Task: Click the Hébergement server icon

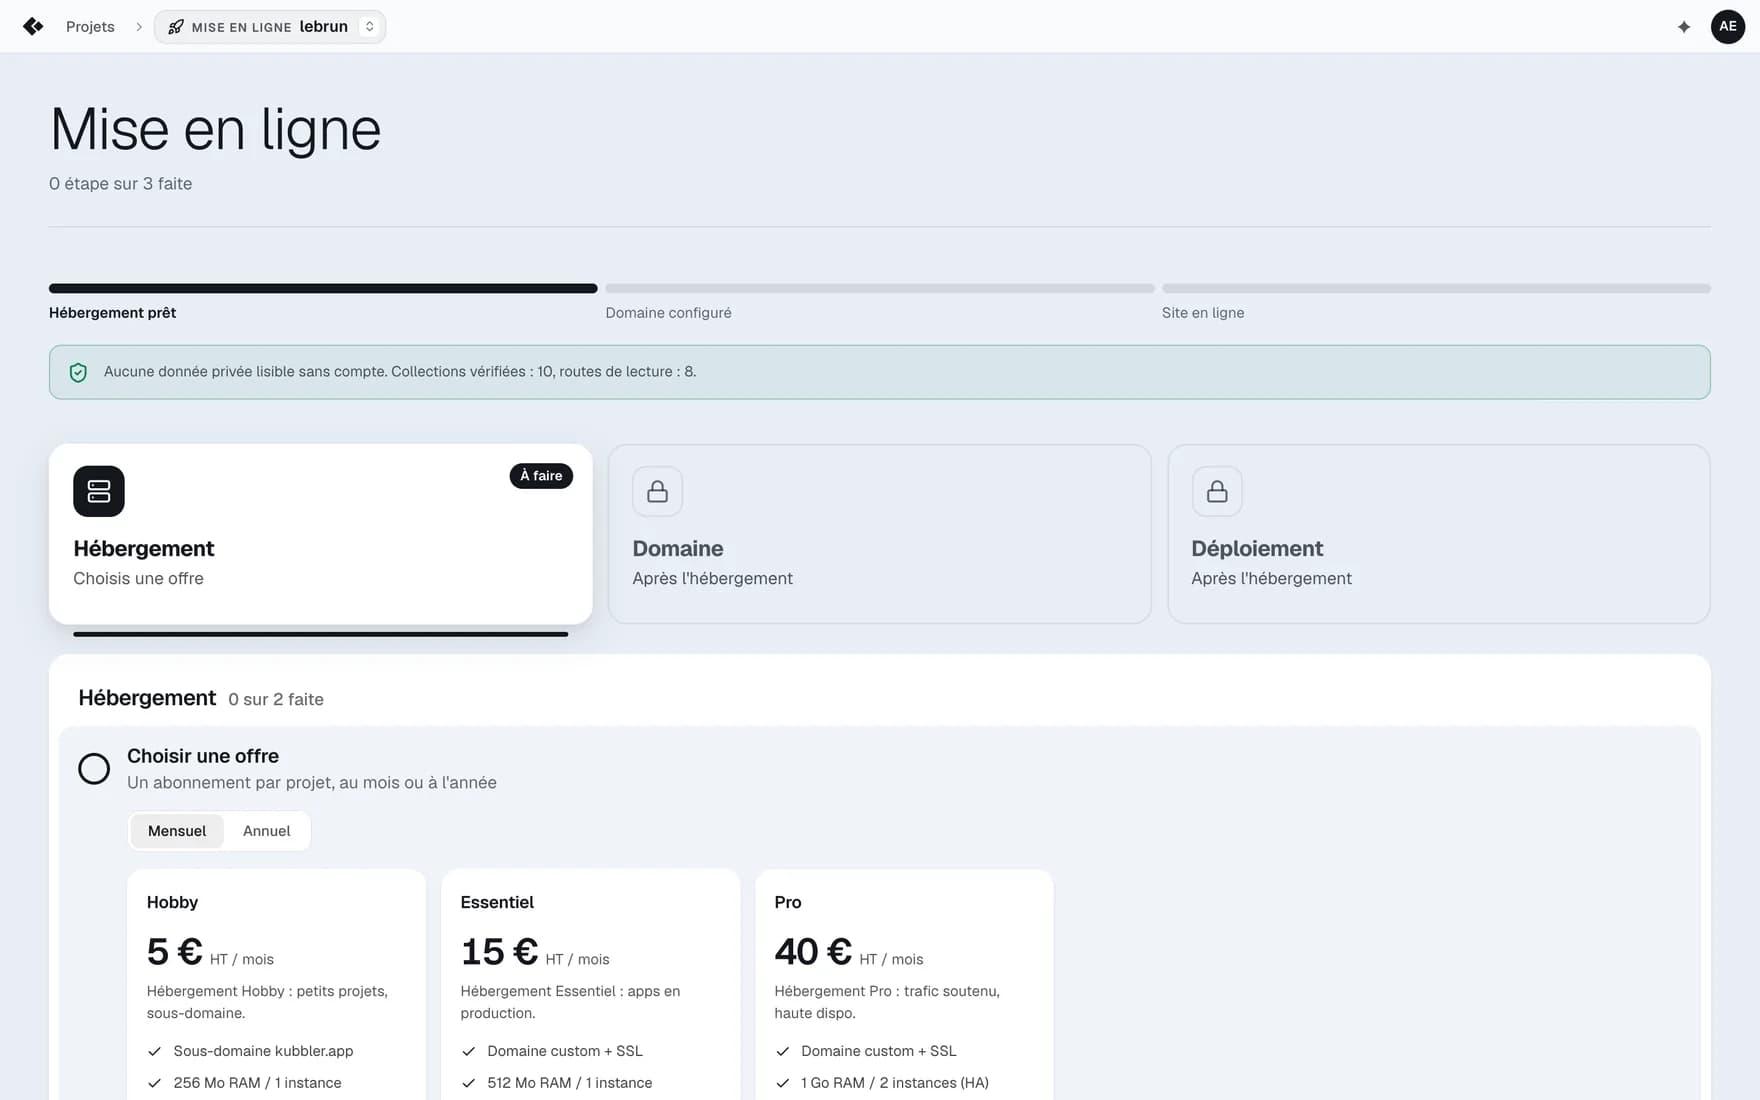Action: 99,491
